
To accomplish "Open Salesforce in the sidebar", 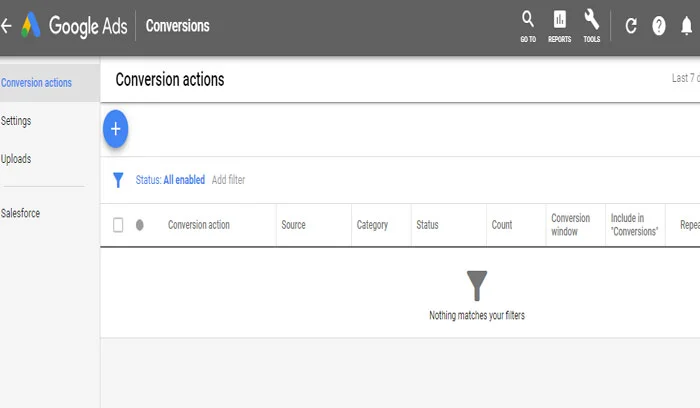I will tap(20, 213).
